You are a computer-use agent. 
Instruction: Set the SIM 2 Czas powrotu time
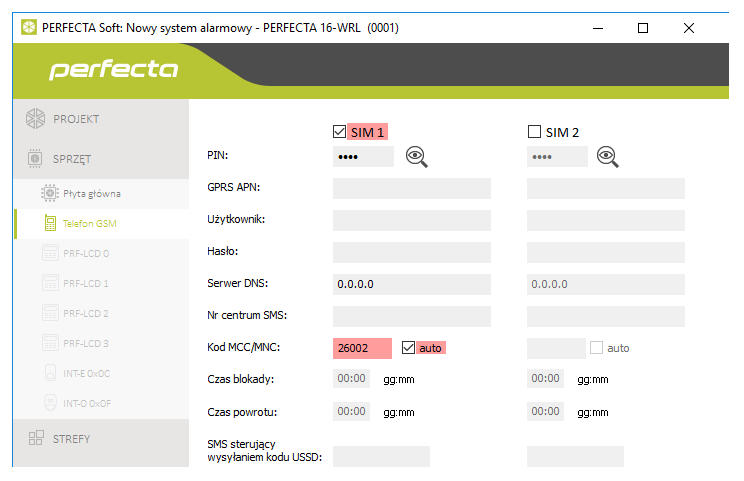pos(545,411)
